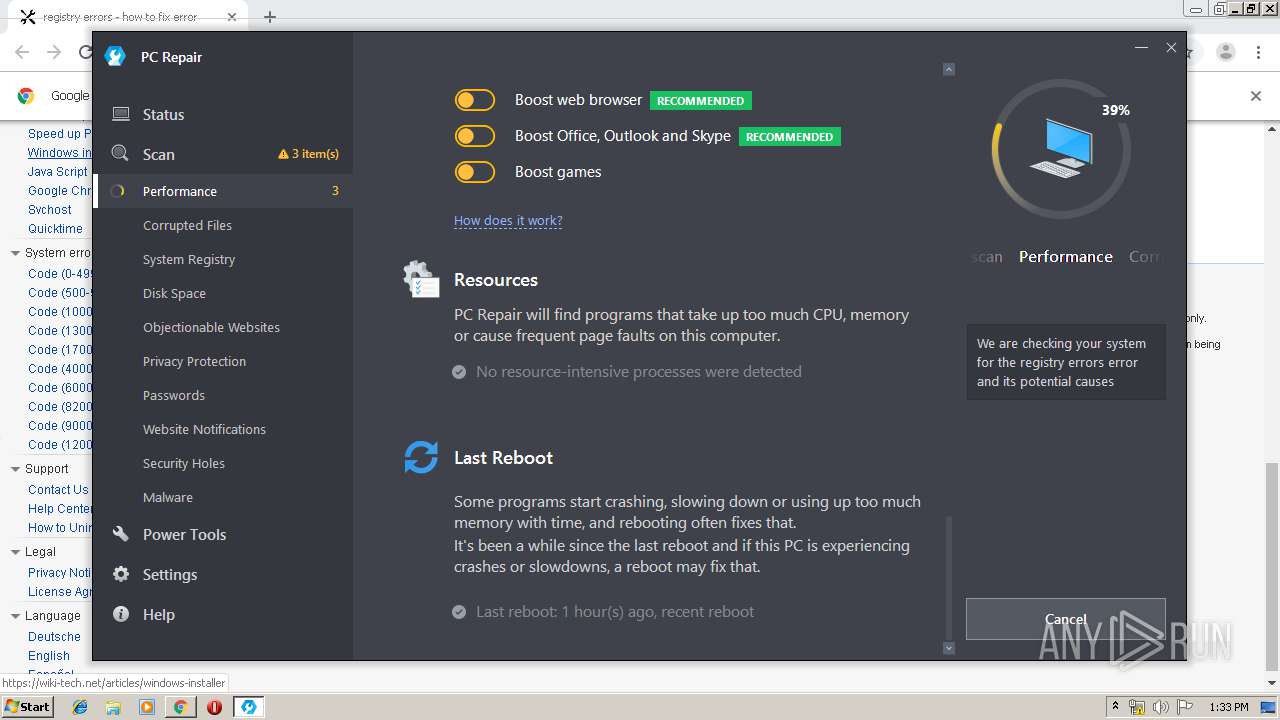Open Contact Us link in browser

coord(58,490)
